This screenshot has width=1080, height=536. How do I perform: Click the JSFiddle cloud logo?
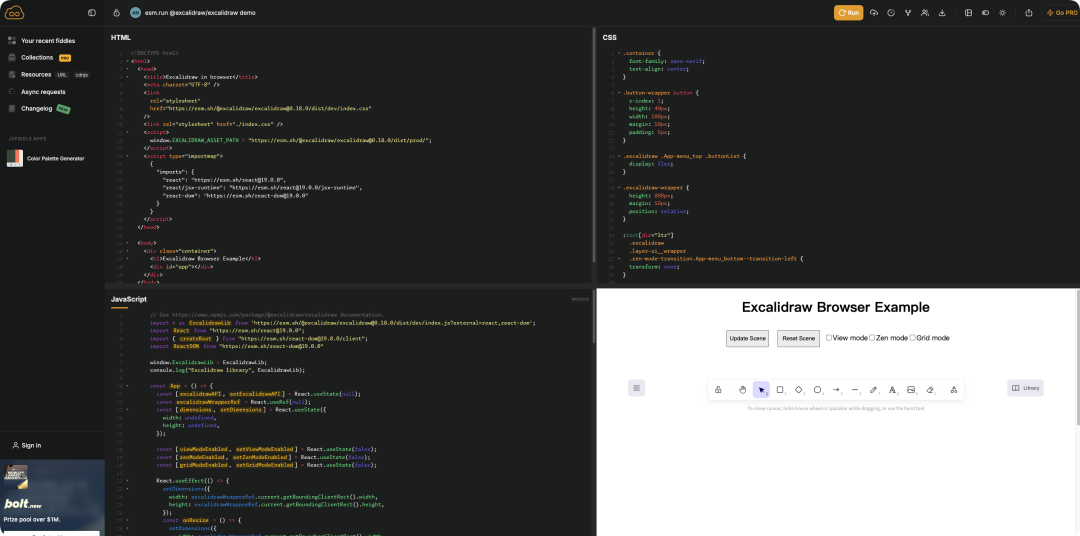[x=14, y=12]
